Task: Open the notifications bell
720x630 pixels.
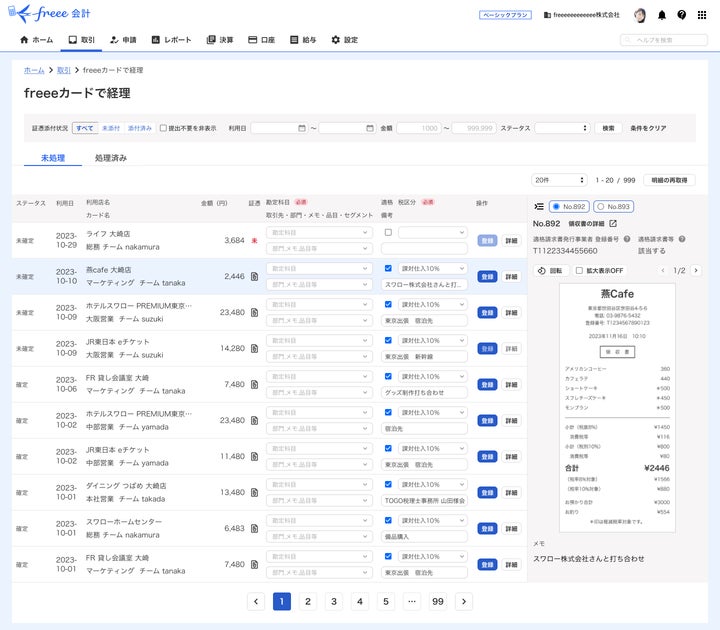Action: click(x=662, y=15)
